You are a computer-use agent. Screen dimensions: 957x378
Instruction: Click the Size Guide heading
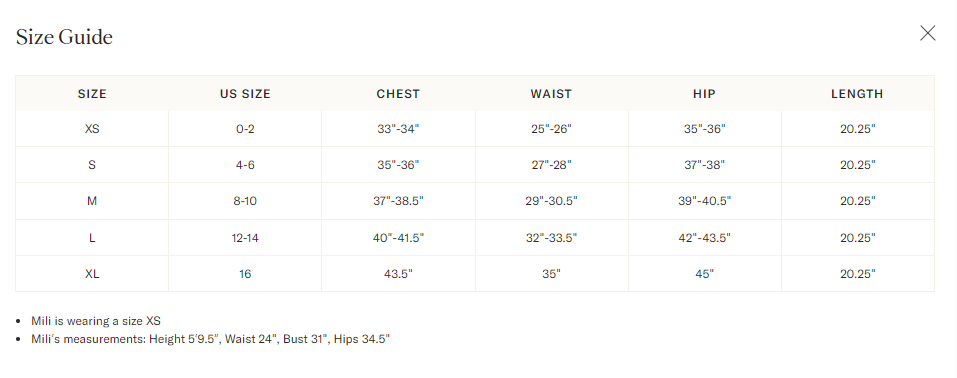click(64, 37)
